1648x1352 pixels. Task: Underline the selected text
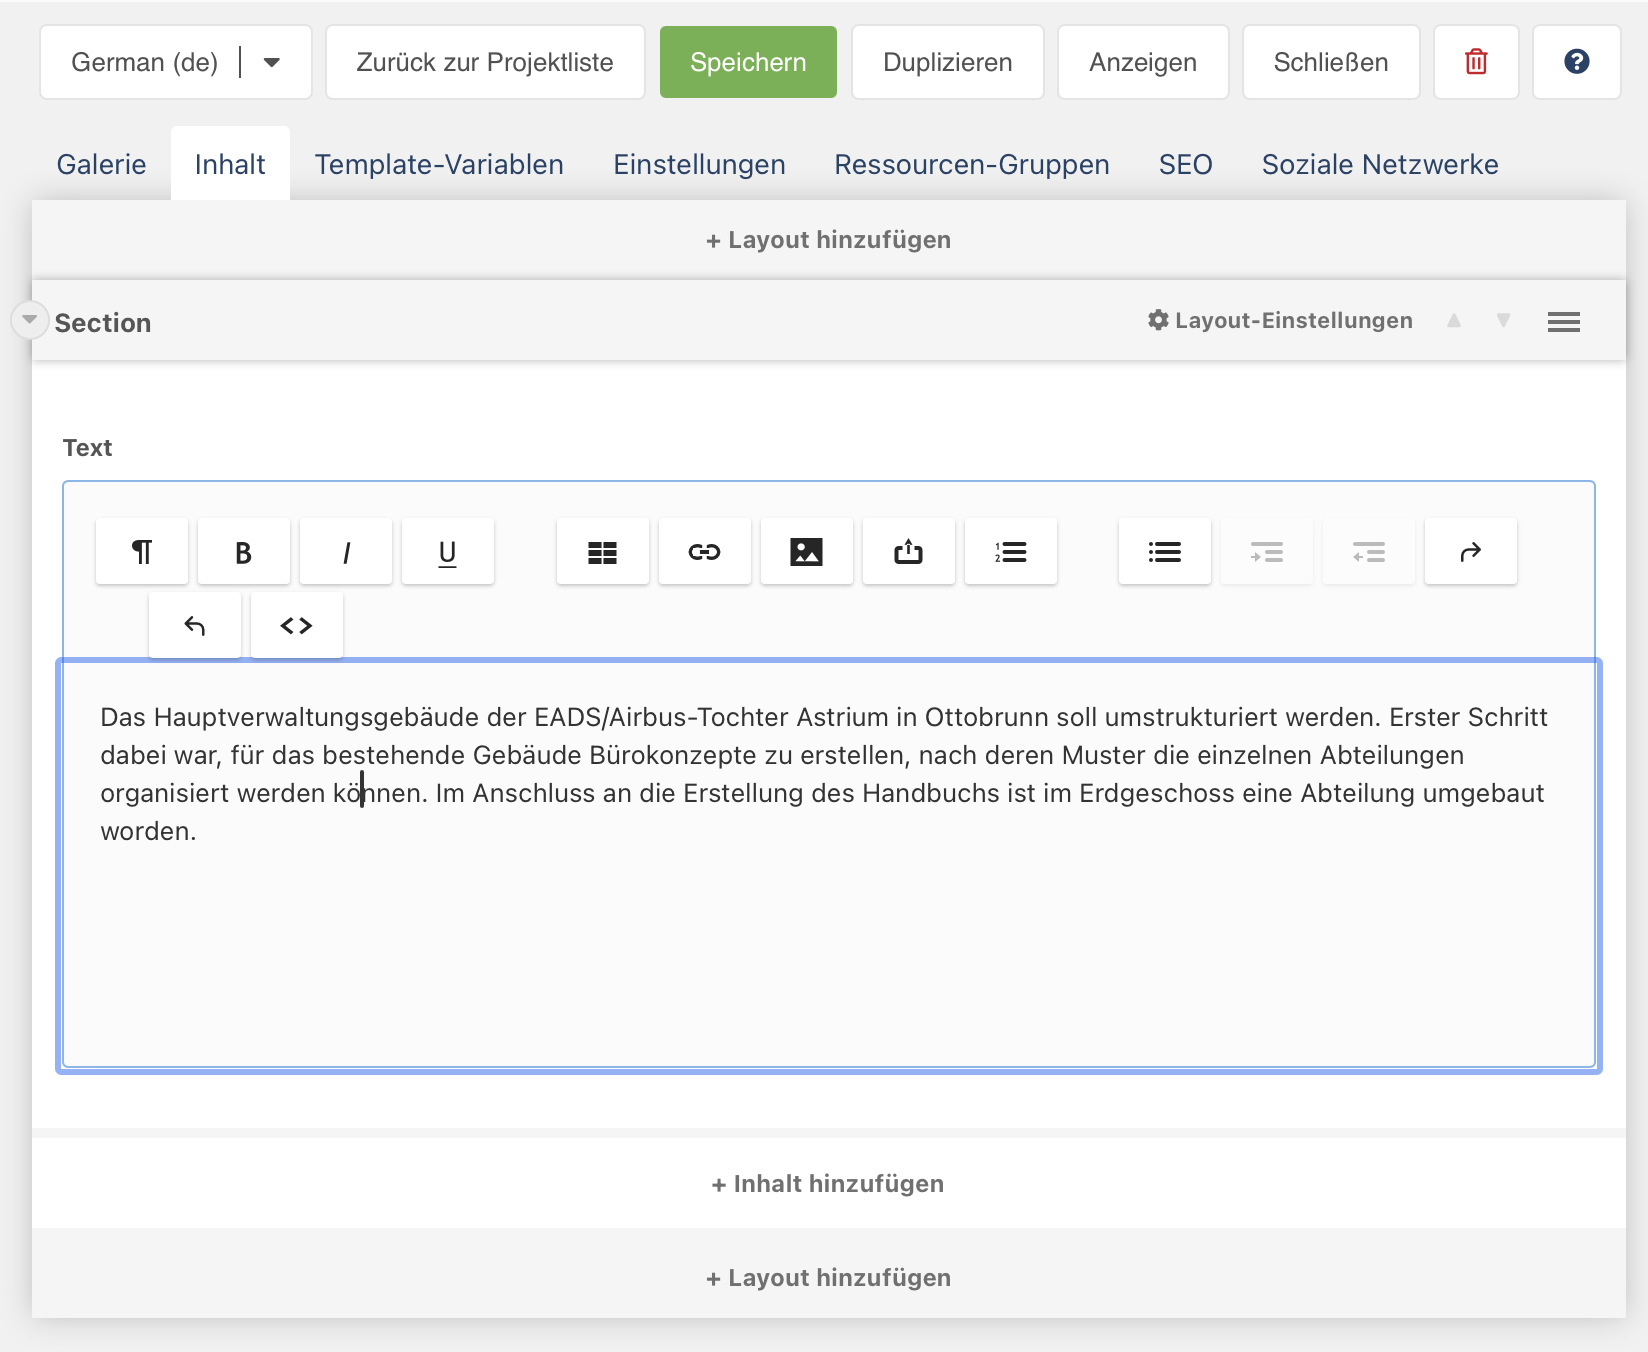pos(447,552)
